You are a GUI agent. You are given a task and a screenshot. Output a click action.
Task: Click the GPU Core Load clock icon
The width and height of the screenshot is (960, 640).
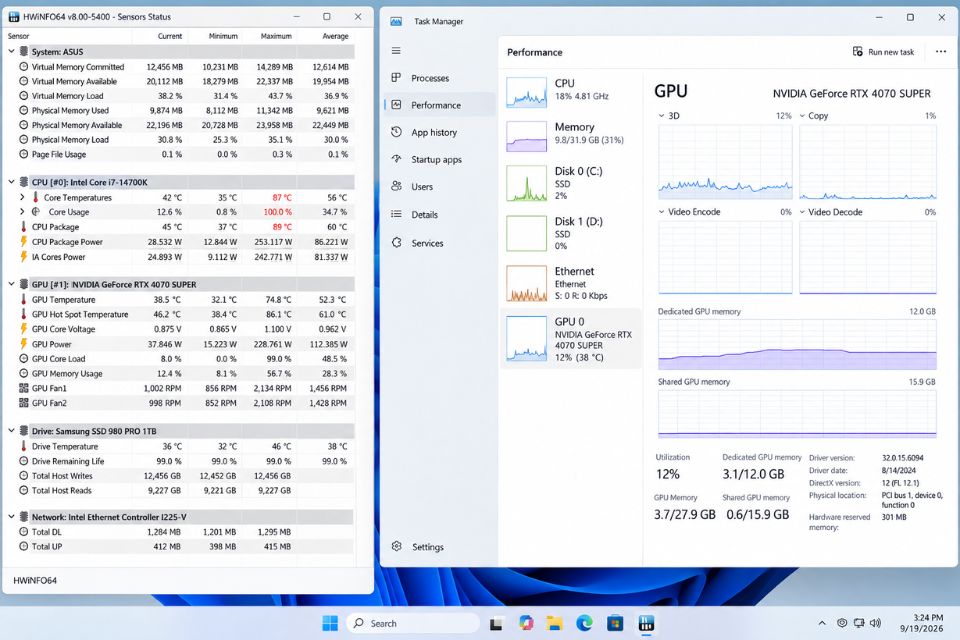[x=23, y=359]
